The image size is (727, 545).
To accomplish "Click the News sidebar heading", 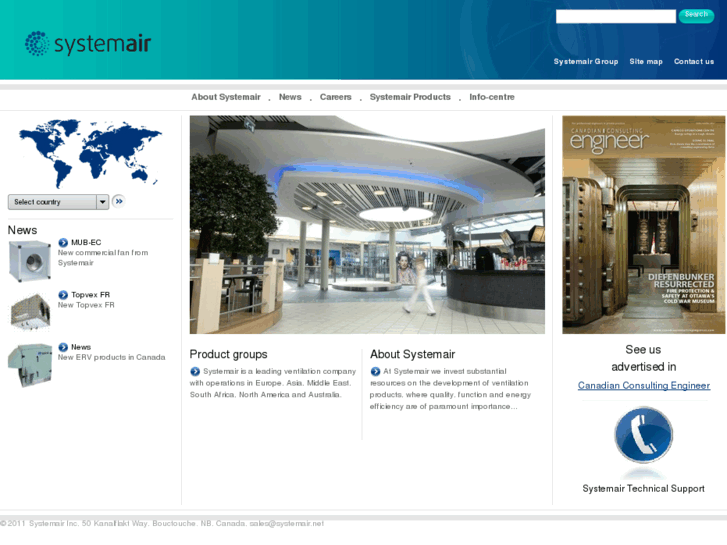I will point(22,230).
